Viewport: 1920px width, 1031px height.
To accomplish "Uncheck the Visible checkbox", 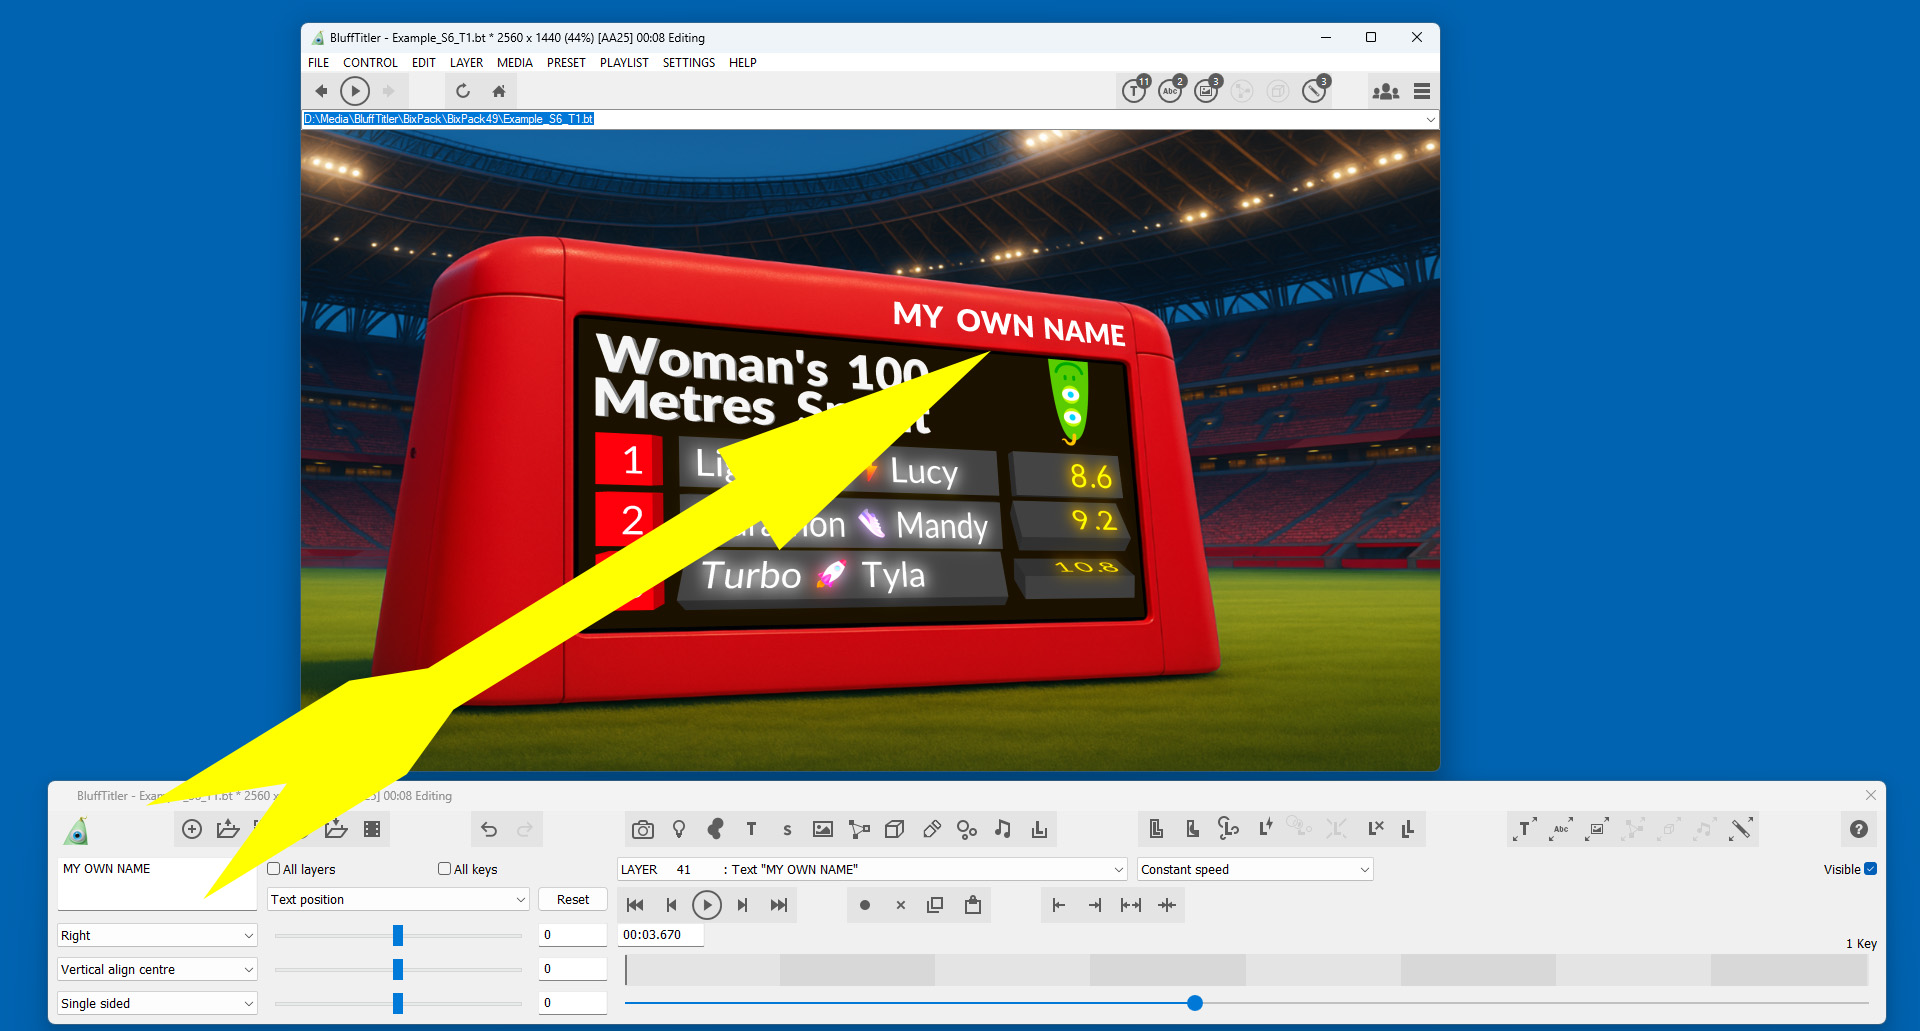I will (1870, 869).
